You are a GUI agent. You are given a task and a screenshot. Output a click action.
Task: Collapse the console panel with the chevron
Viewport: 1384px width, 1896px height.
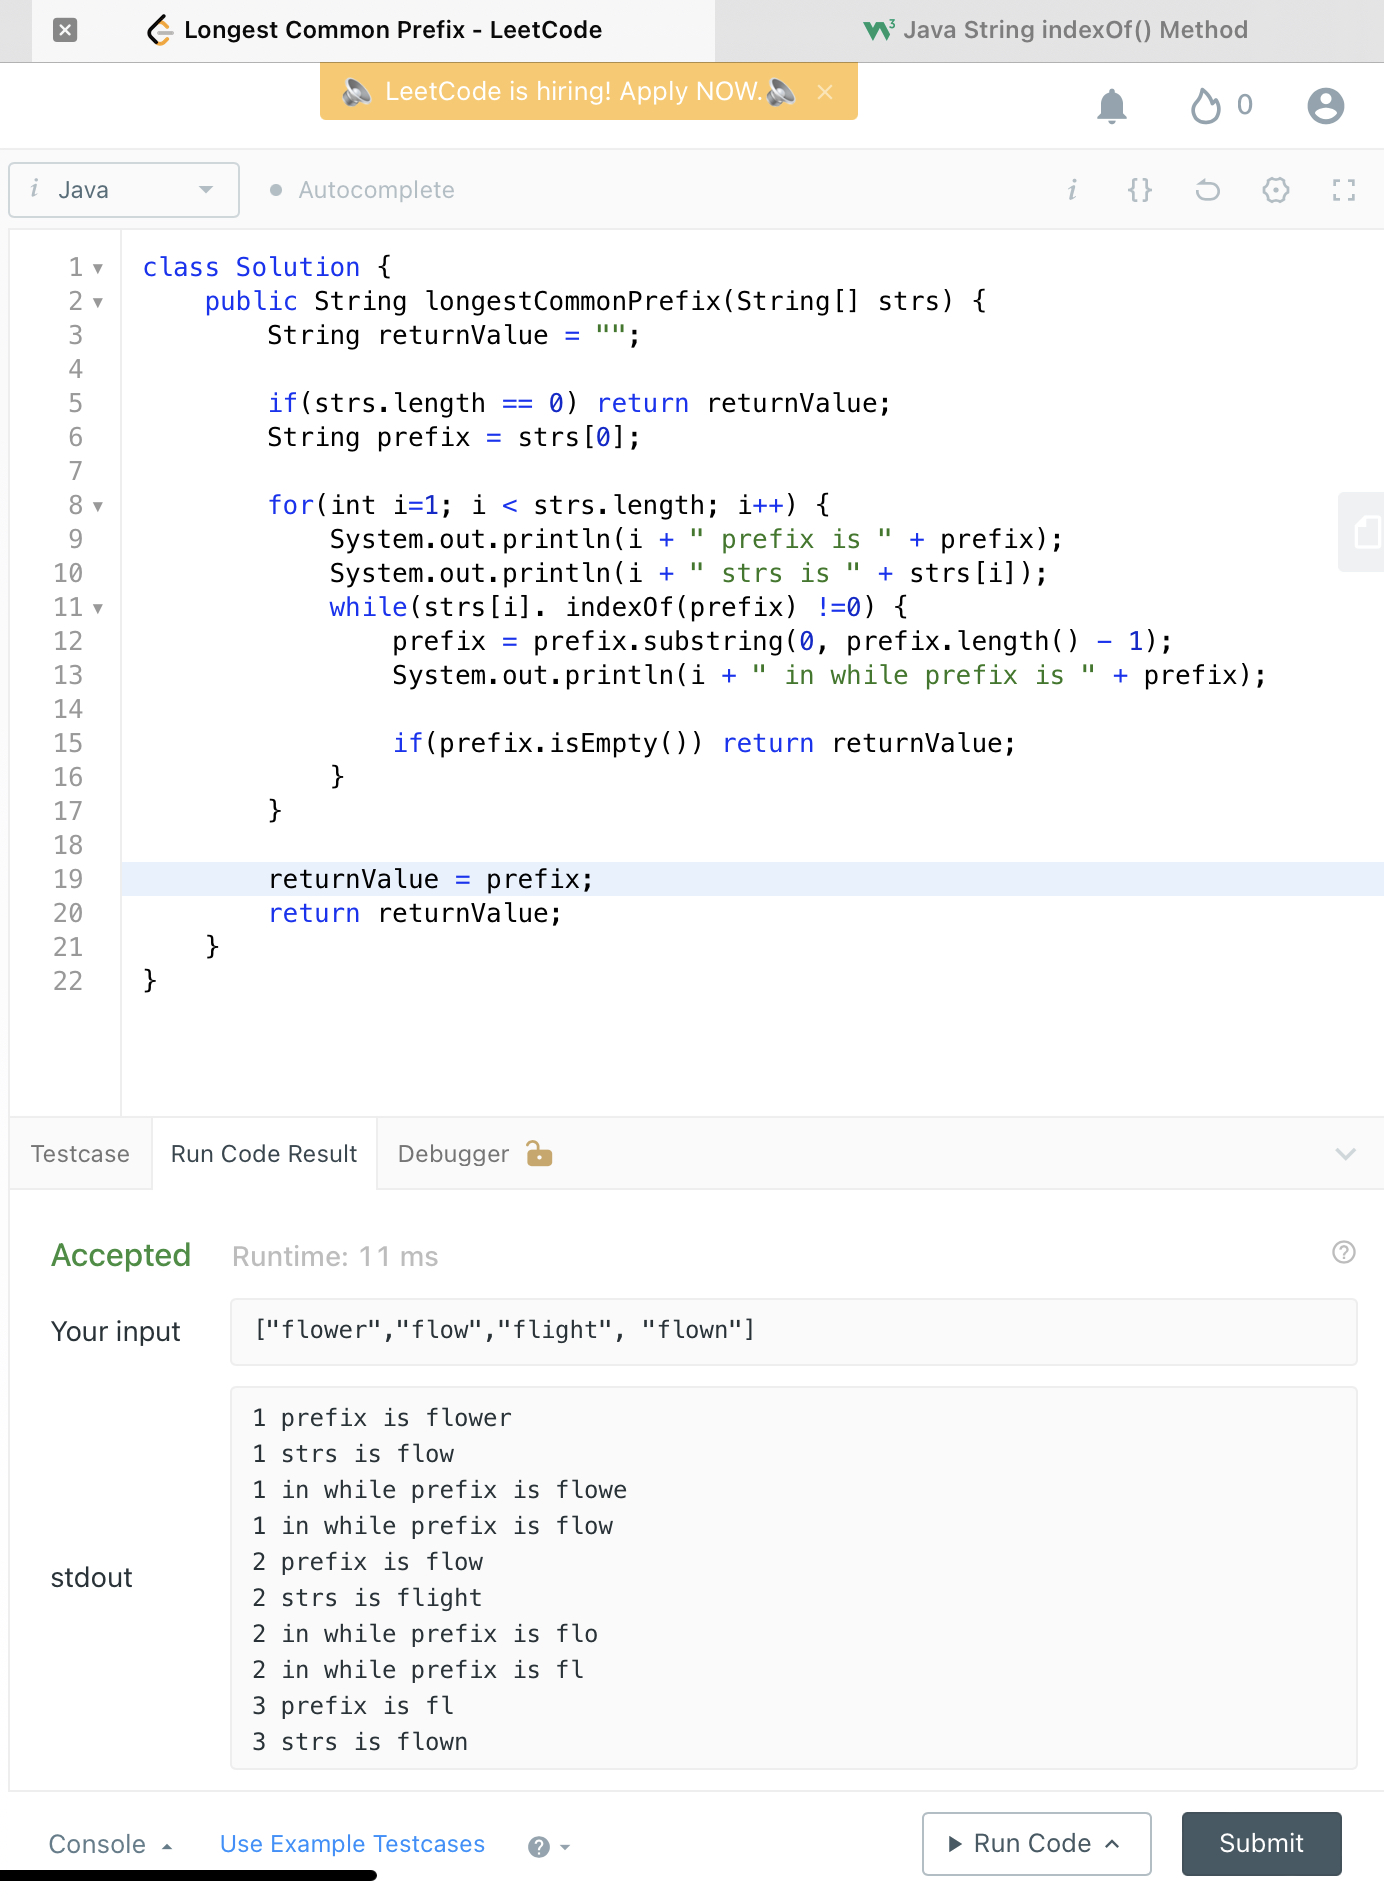tap(1345, 1154)
